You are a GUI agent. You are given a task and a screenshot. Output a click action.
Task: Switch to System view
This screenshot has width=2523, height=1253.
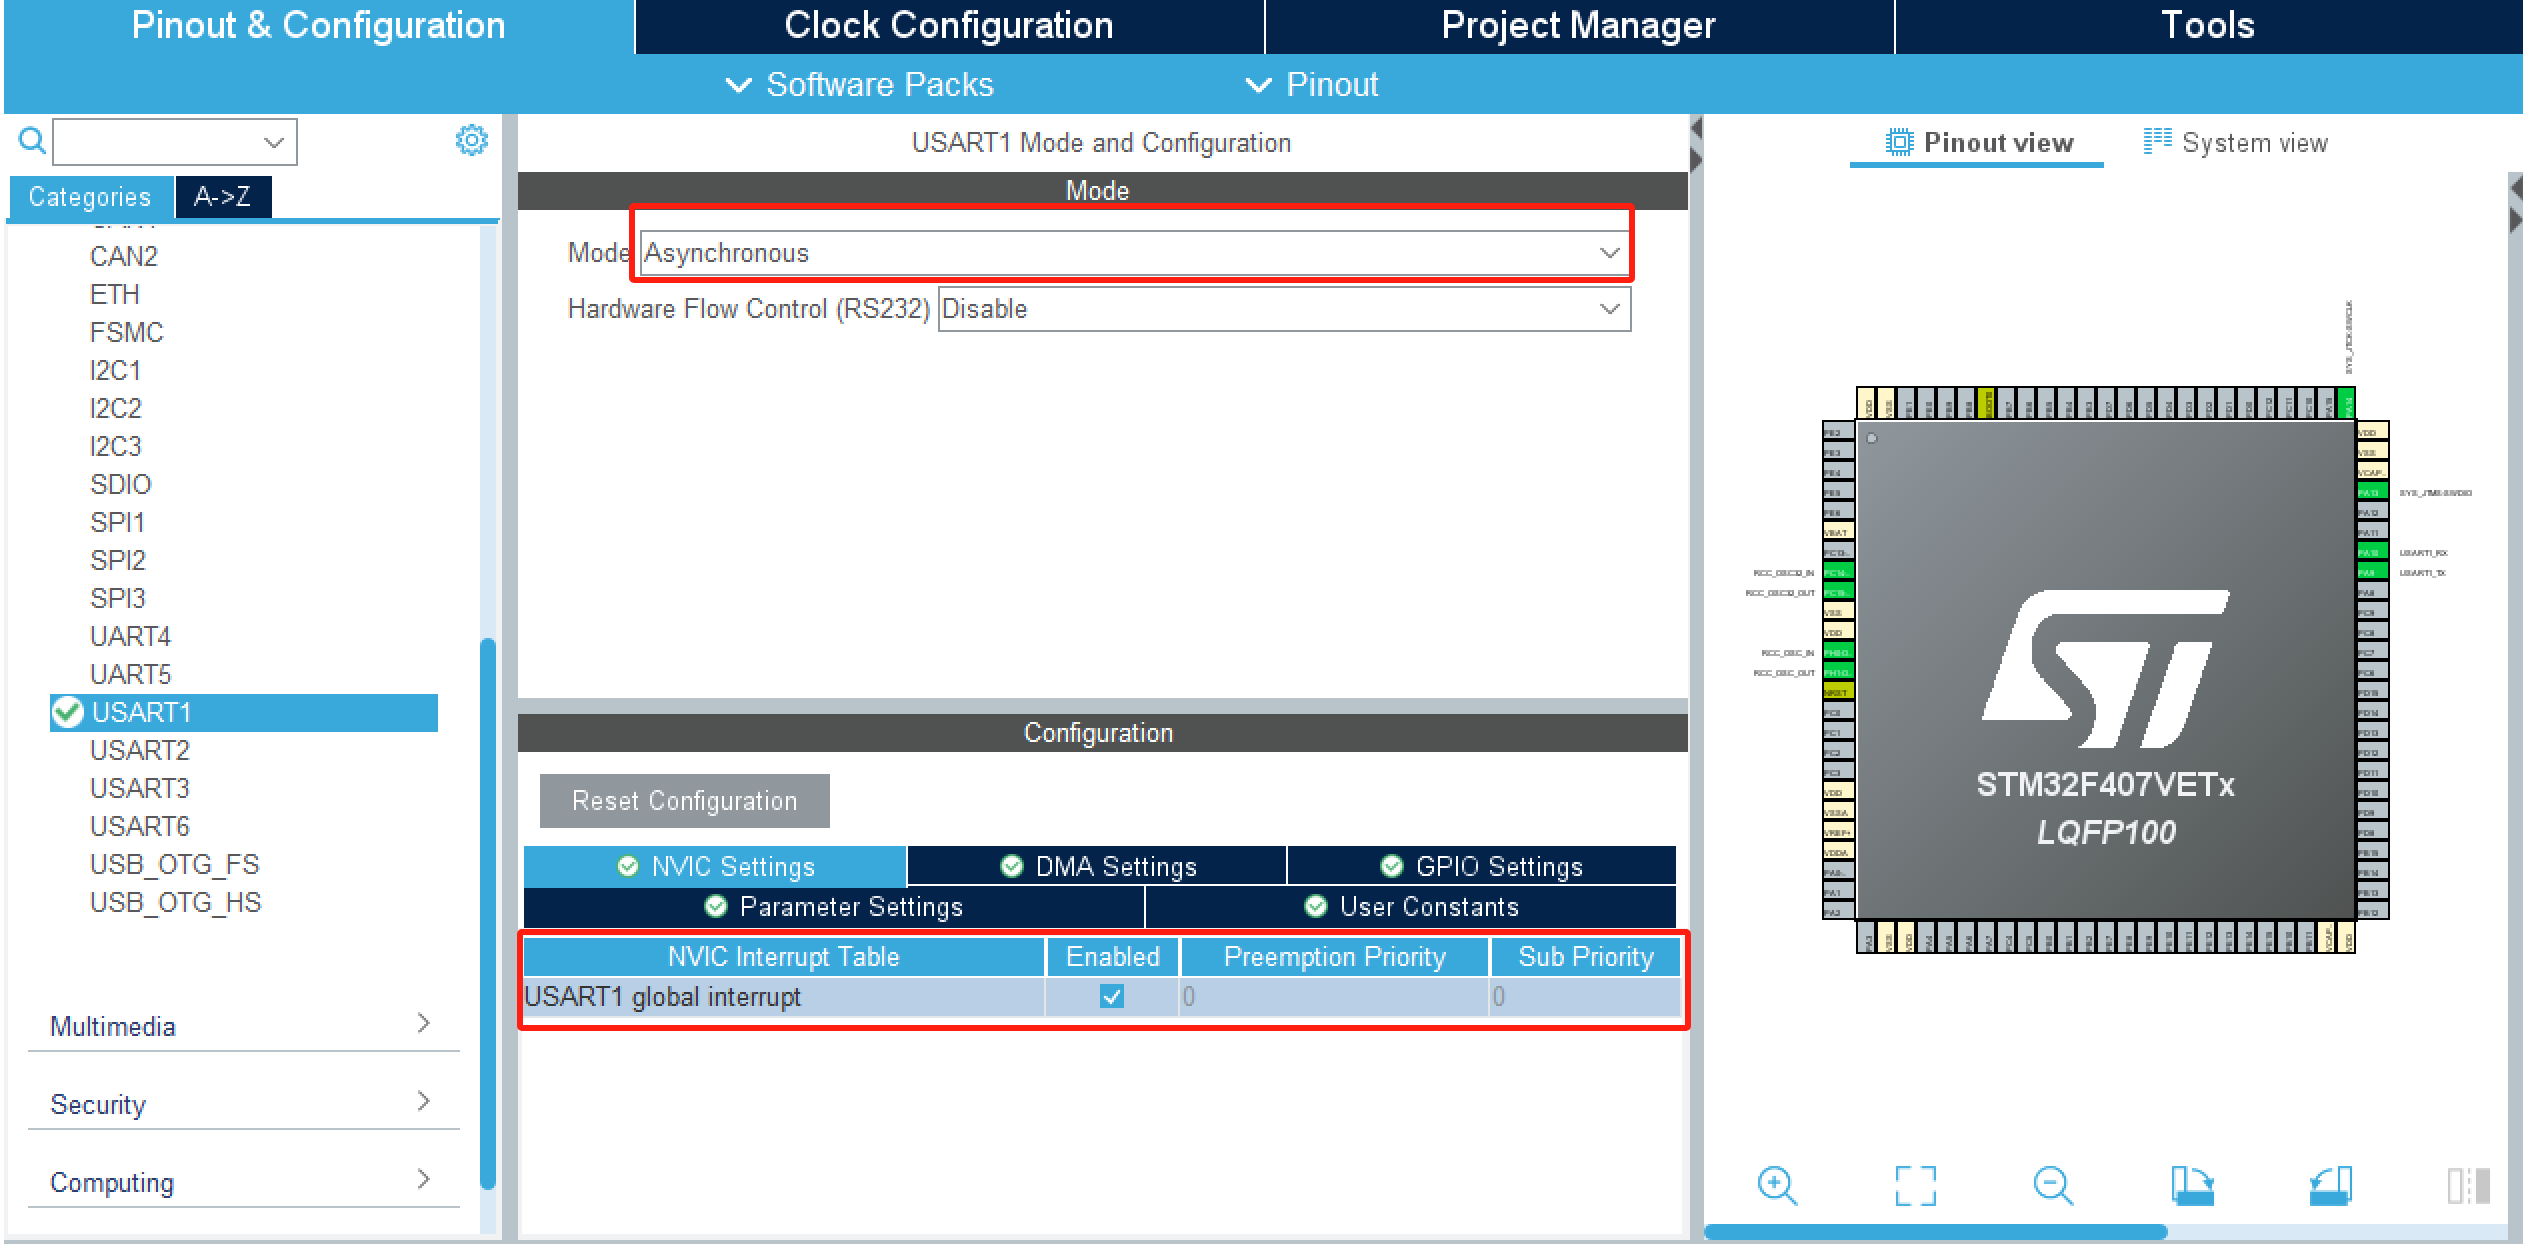[x=2236, y=143]
